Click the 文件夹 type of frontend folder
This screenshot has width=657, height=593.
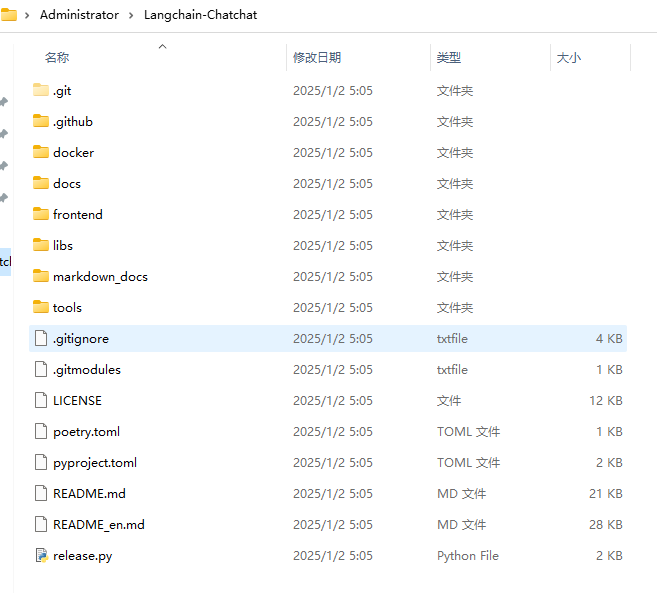(455, 215)
